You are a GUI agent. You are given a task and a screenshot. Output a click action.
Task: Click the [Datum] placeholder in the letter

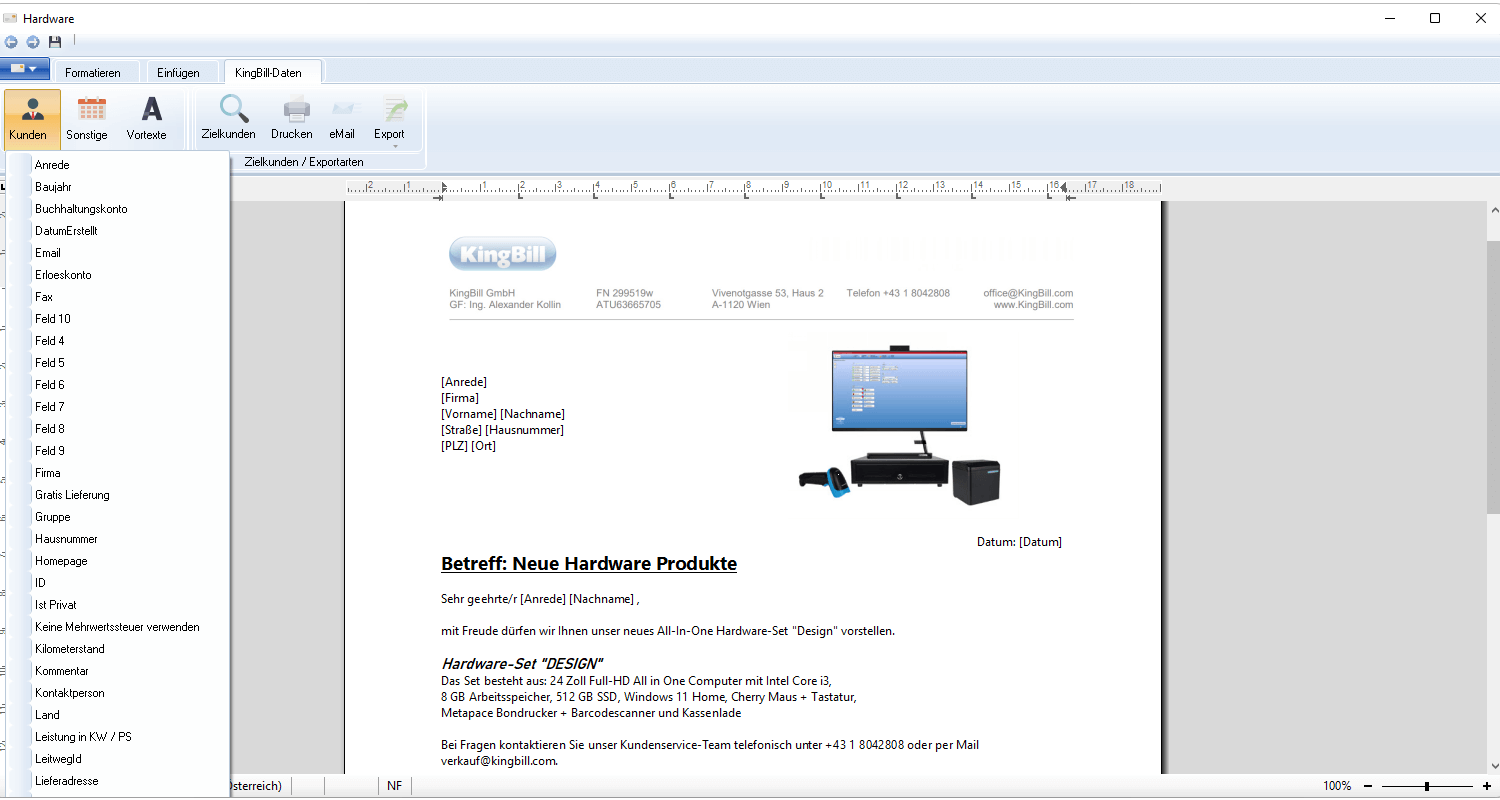(1040, 542)
